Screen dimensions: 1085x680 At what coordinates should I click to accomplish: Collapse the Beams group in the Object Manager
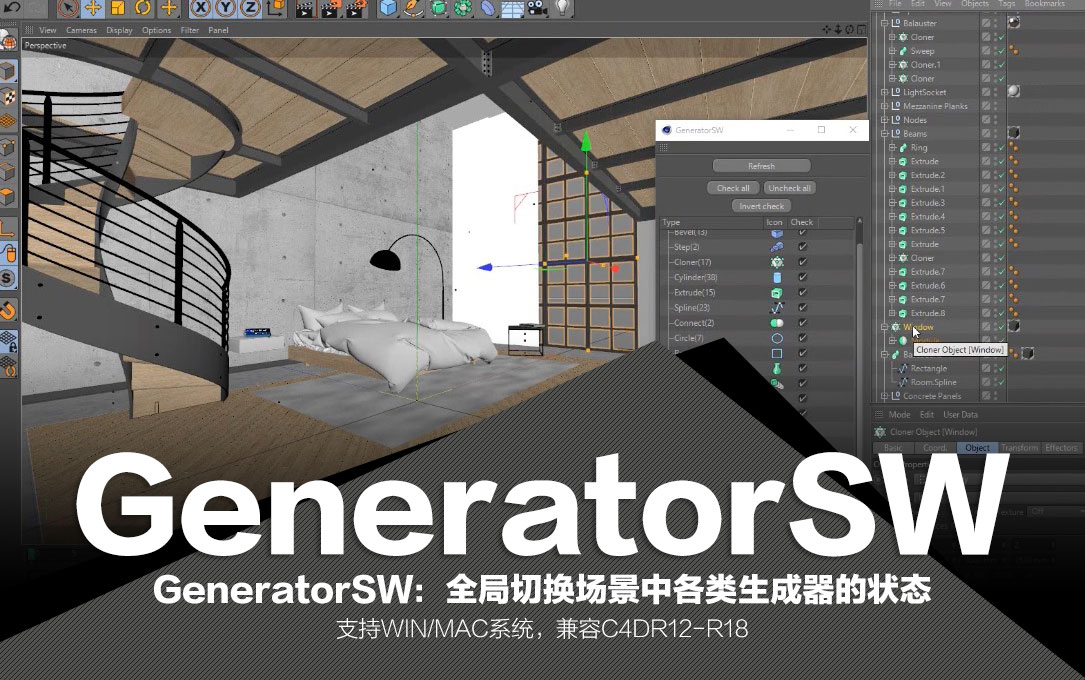click(883, 132)
